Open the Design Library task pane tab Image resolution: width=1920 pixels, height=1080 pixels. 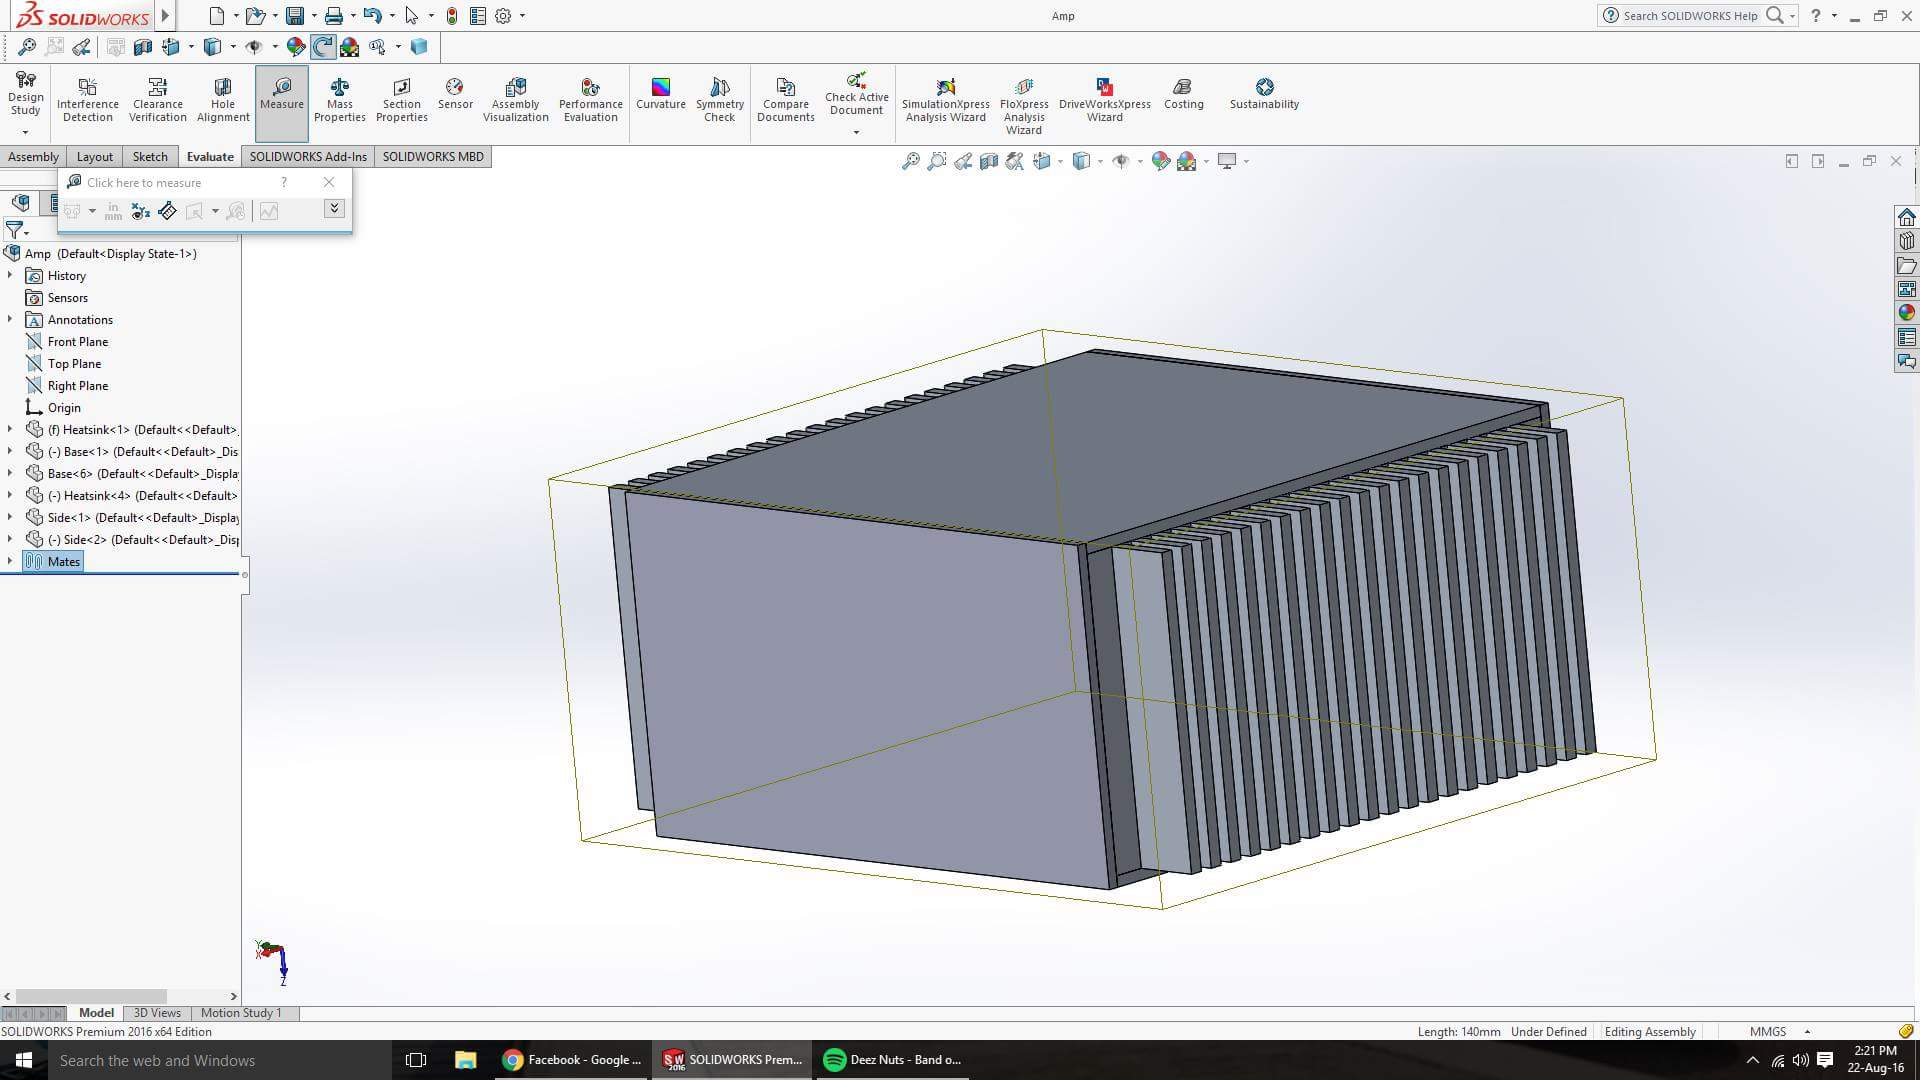click(1907, 241)
